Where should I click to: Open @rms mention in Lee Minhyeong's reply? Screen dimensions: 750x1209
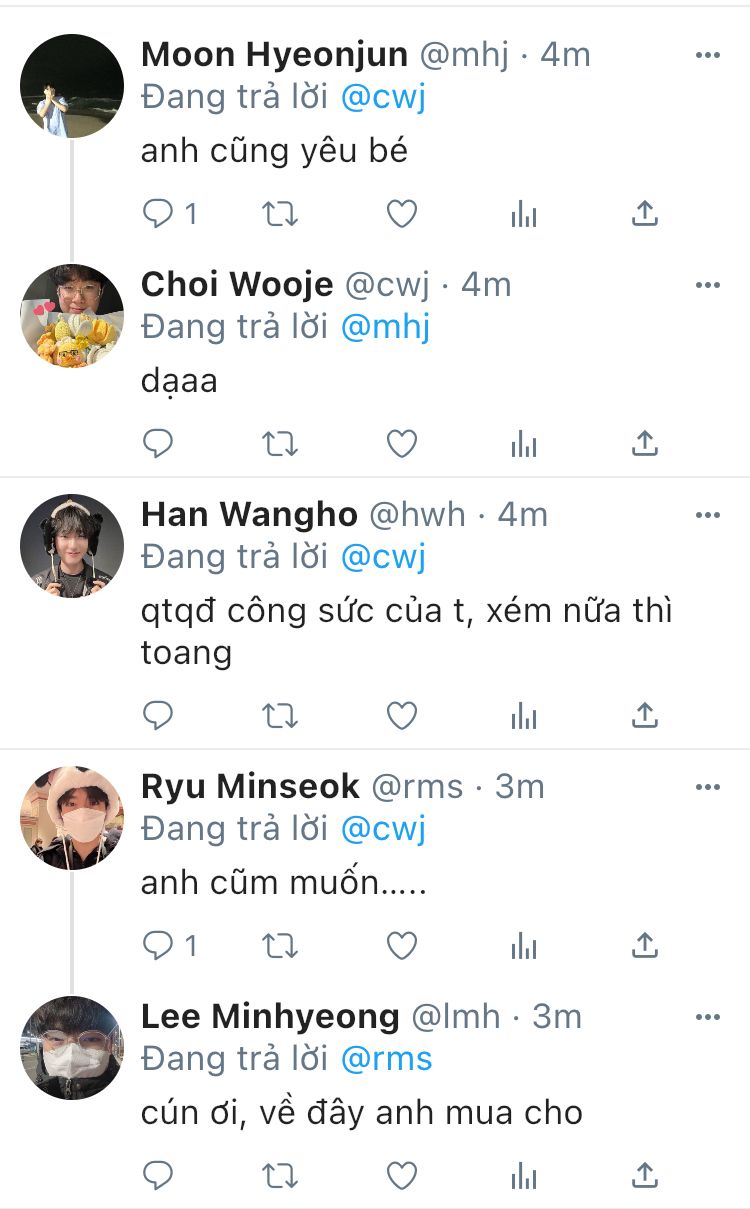(x=386, y=1059)
